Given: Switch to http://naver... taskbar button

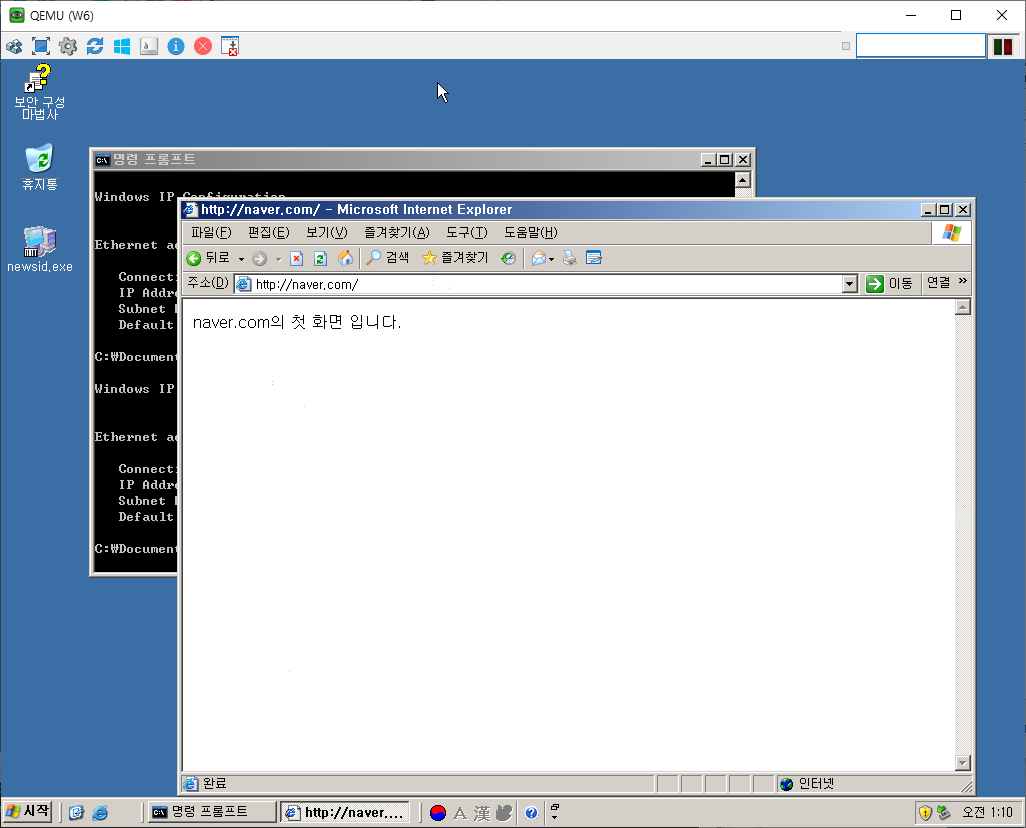Looking at the screenshot, I should [x=345, y=812].
